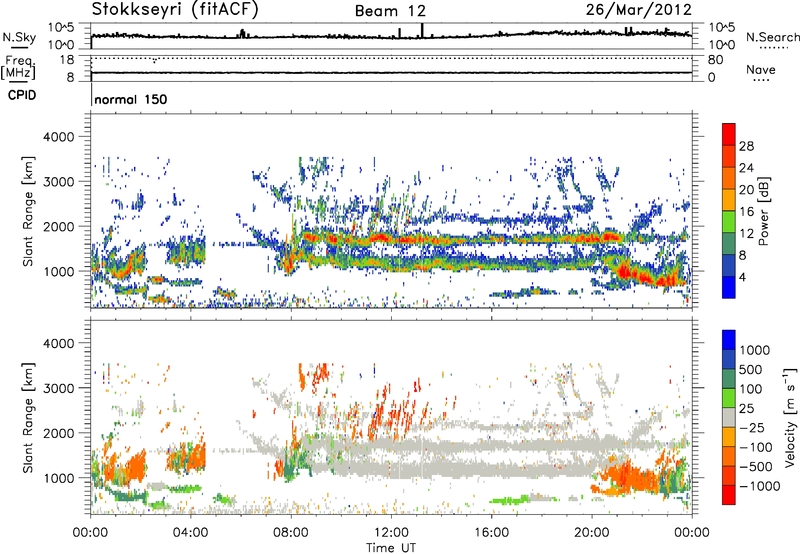Click the bright green segment of Power colorbar
800x554 pixels.
[729, 221]
